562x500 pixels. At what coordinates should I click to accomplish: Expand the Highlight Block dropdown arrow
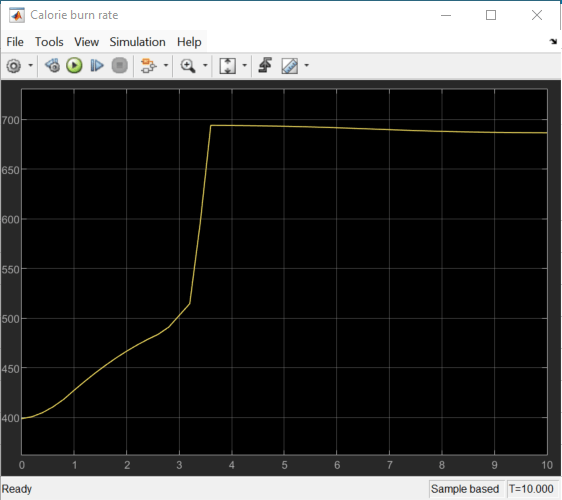pos(166,66)
